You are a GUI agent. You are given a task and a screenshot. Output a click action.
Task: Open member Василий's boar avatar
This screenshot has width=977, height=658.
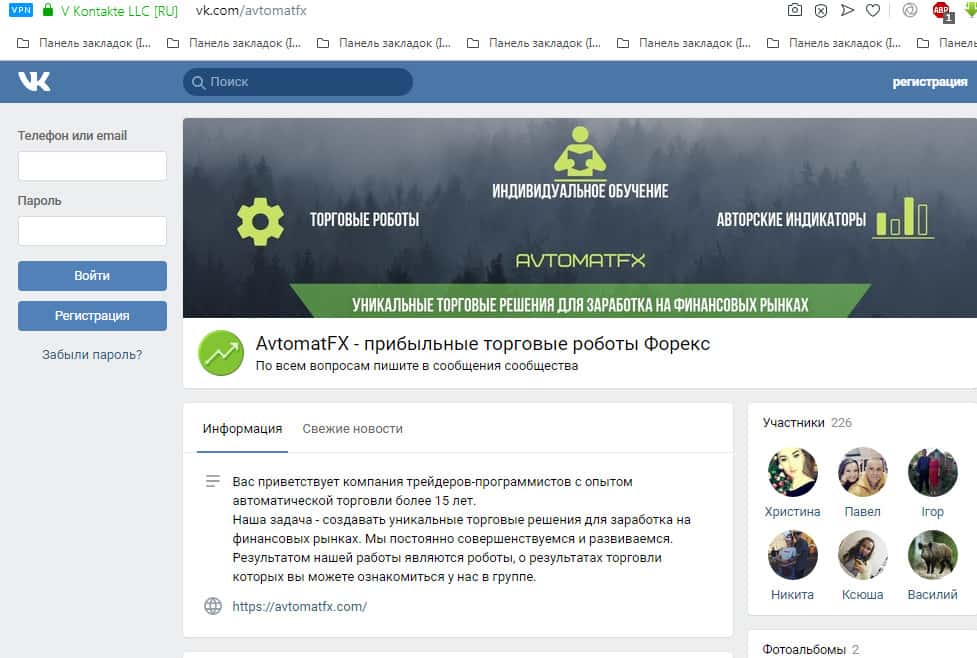click(x=933, y=555)
